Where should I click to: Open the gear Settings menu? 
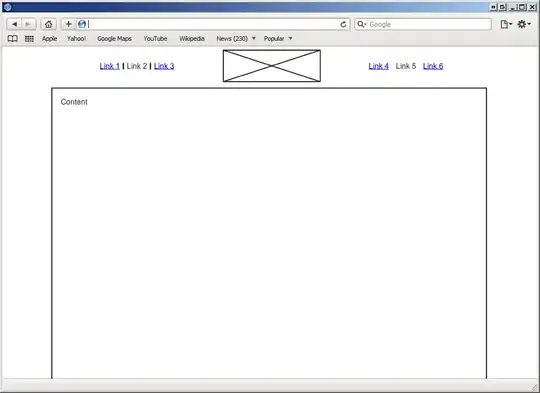click(524, 24)
